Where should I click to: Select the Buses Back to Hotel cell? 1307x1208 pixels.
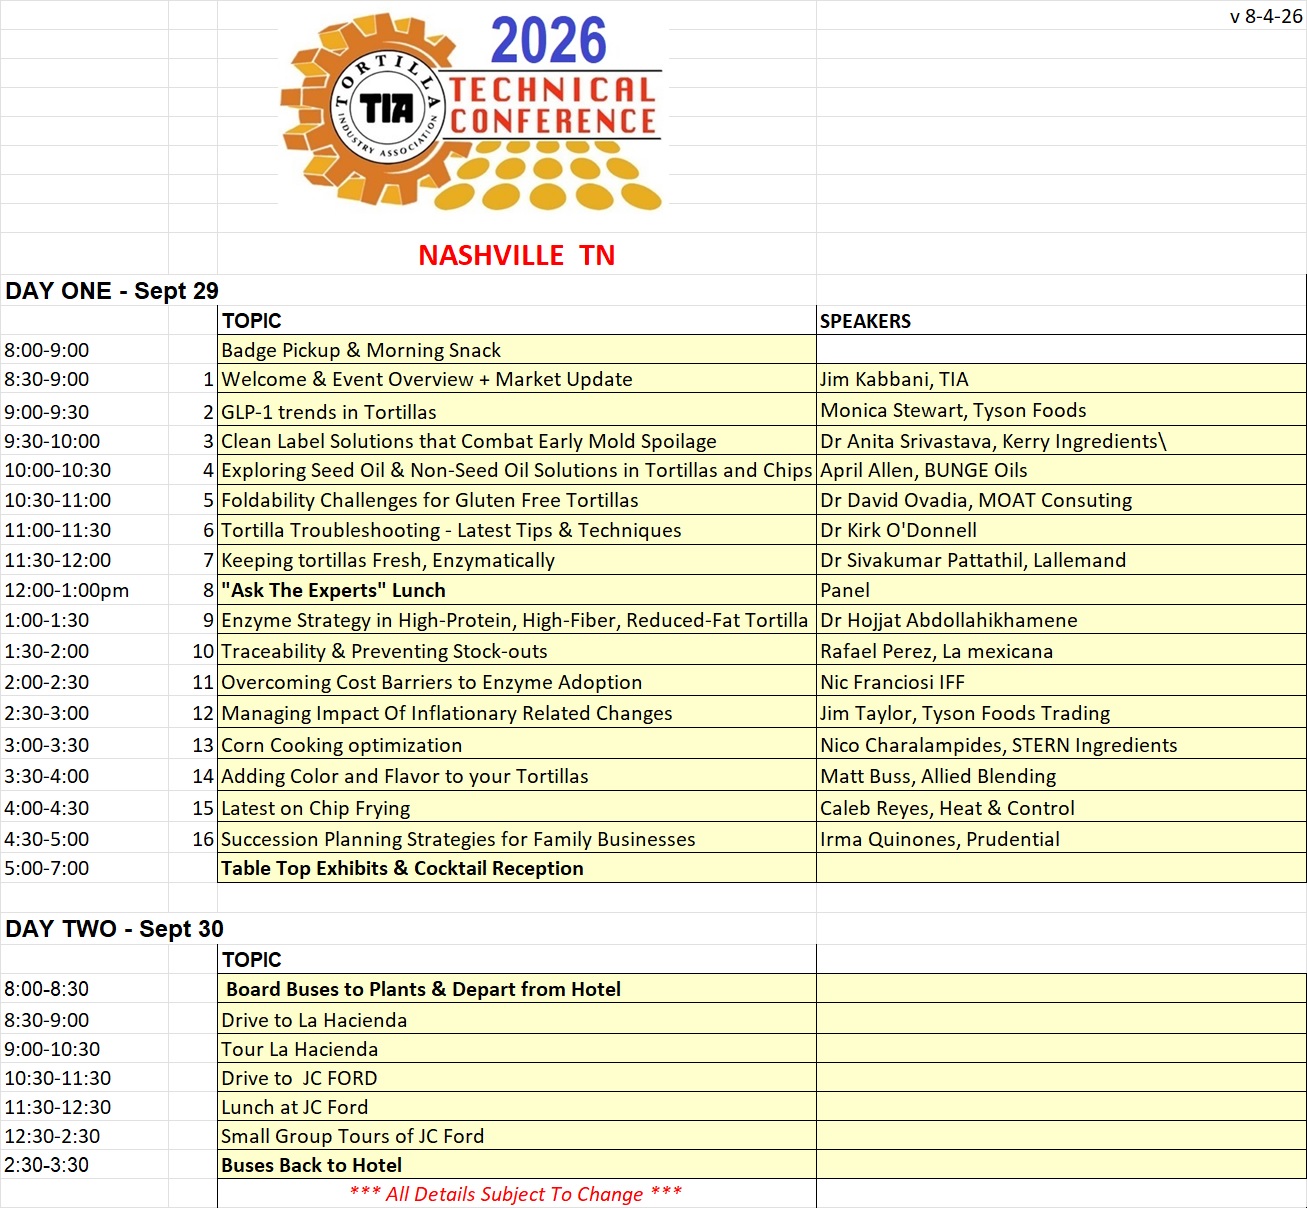[517, 1165]
